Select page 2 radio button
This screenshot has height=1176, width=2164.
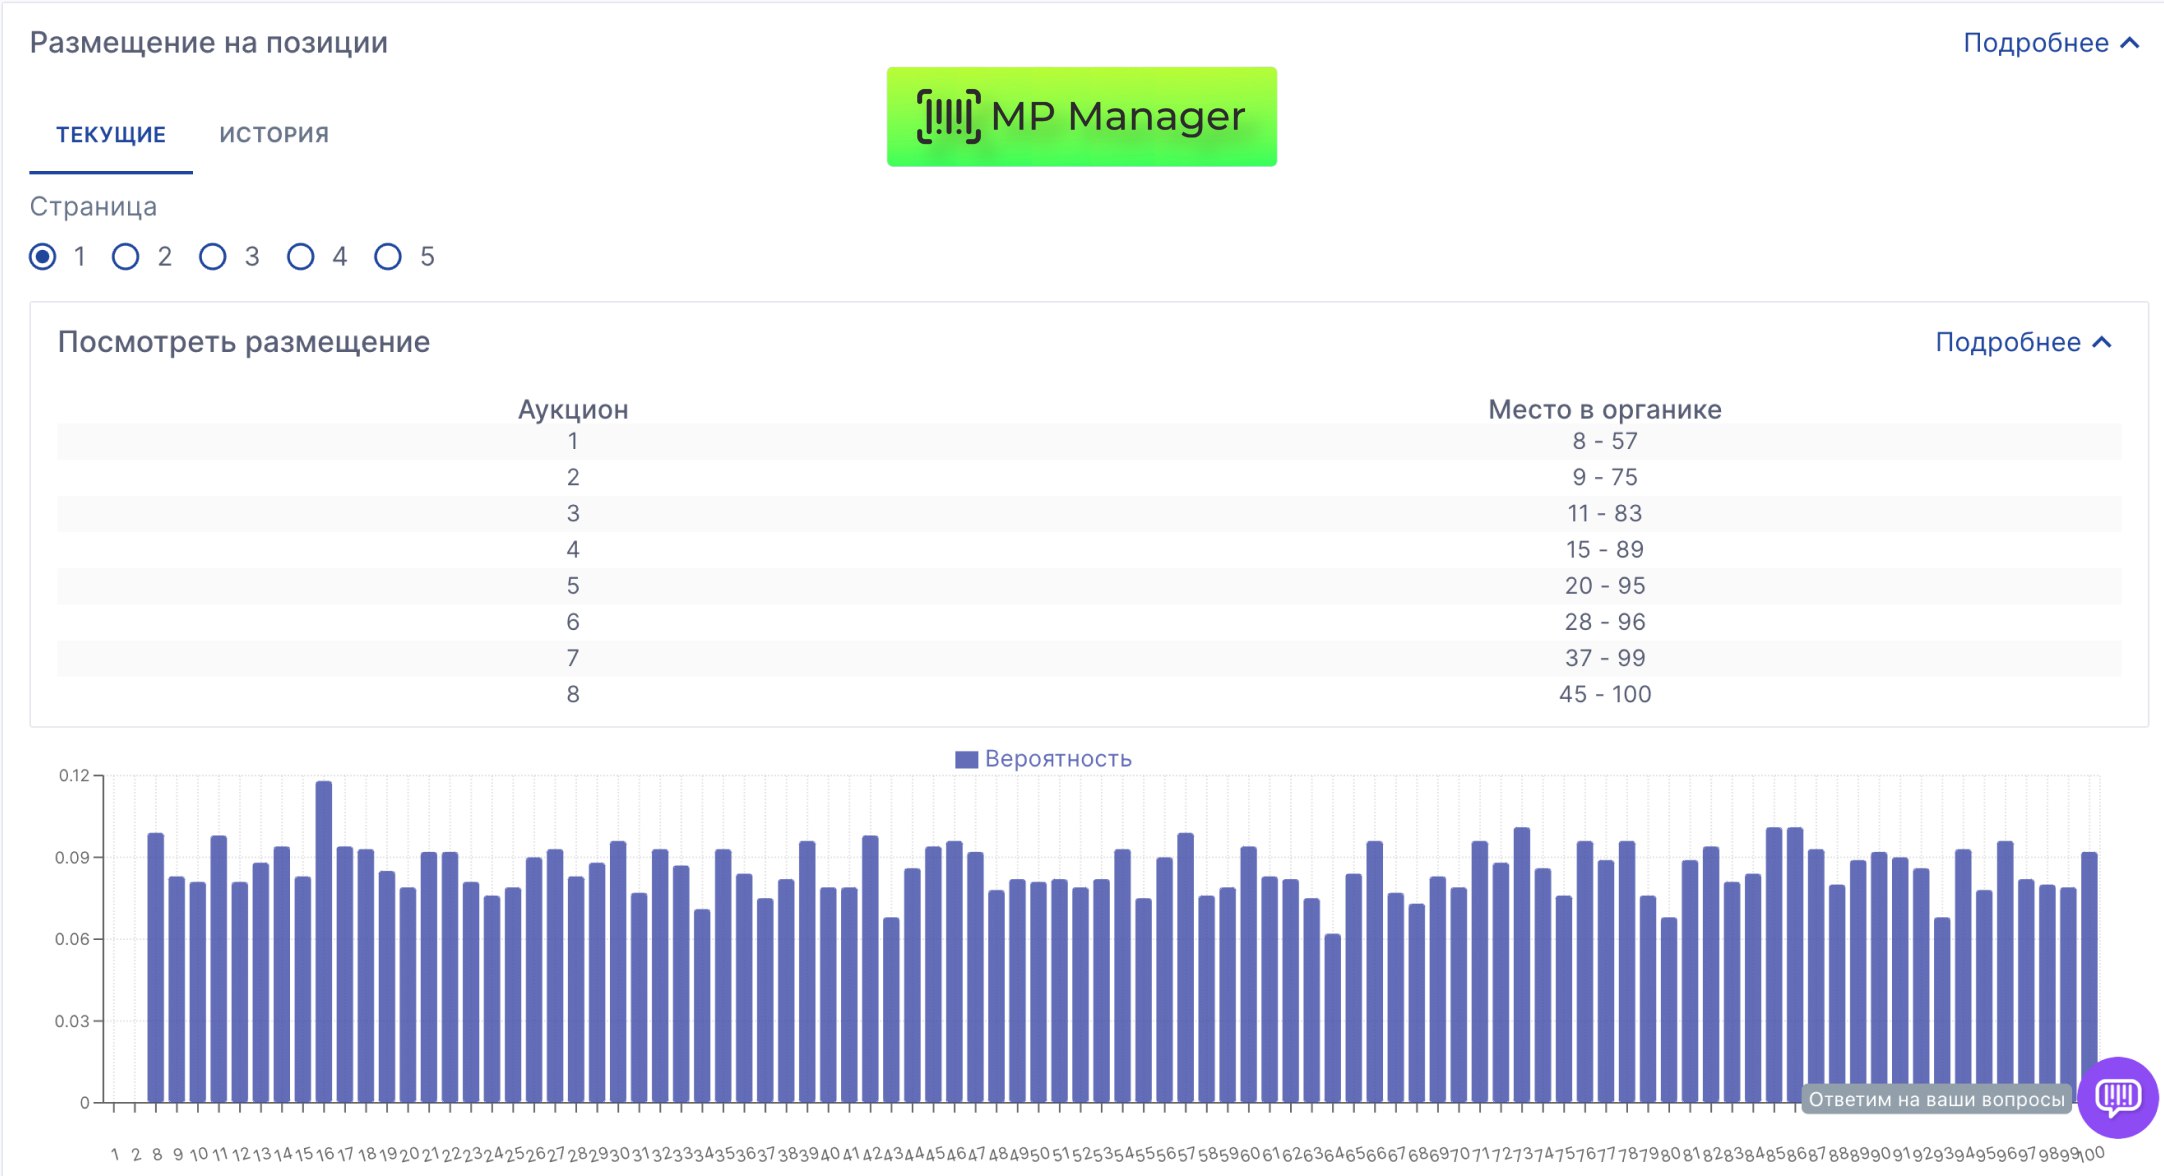[126, 257]
